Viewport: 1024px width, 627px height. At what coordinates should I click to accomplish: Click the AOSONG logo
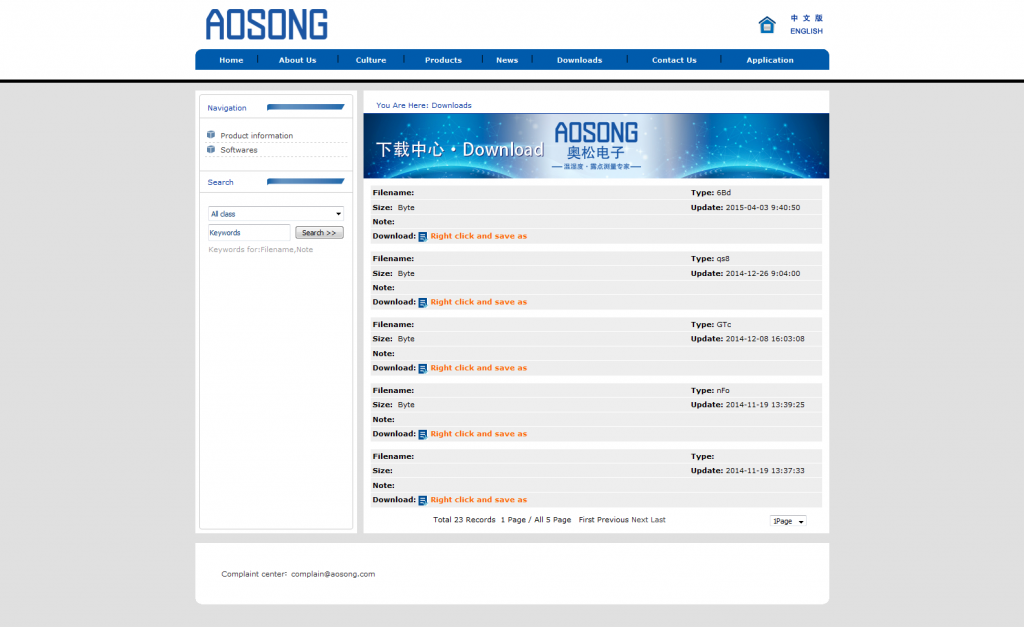(266, 25)
